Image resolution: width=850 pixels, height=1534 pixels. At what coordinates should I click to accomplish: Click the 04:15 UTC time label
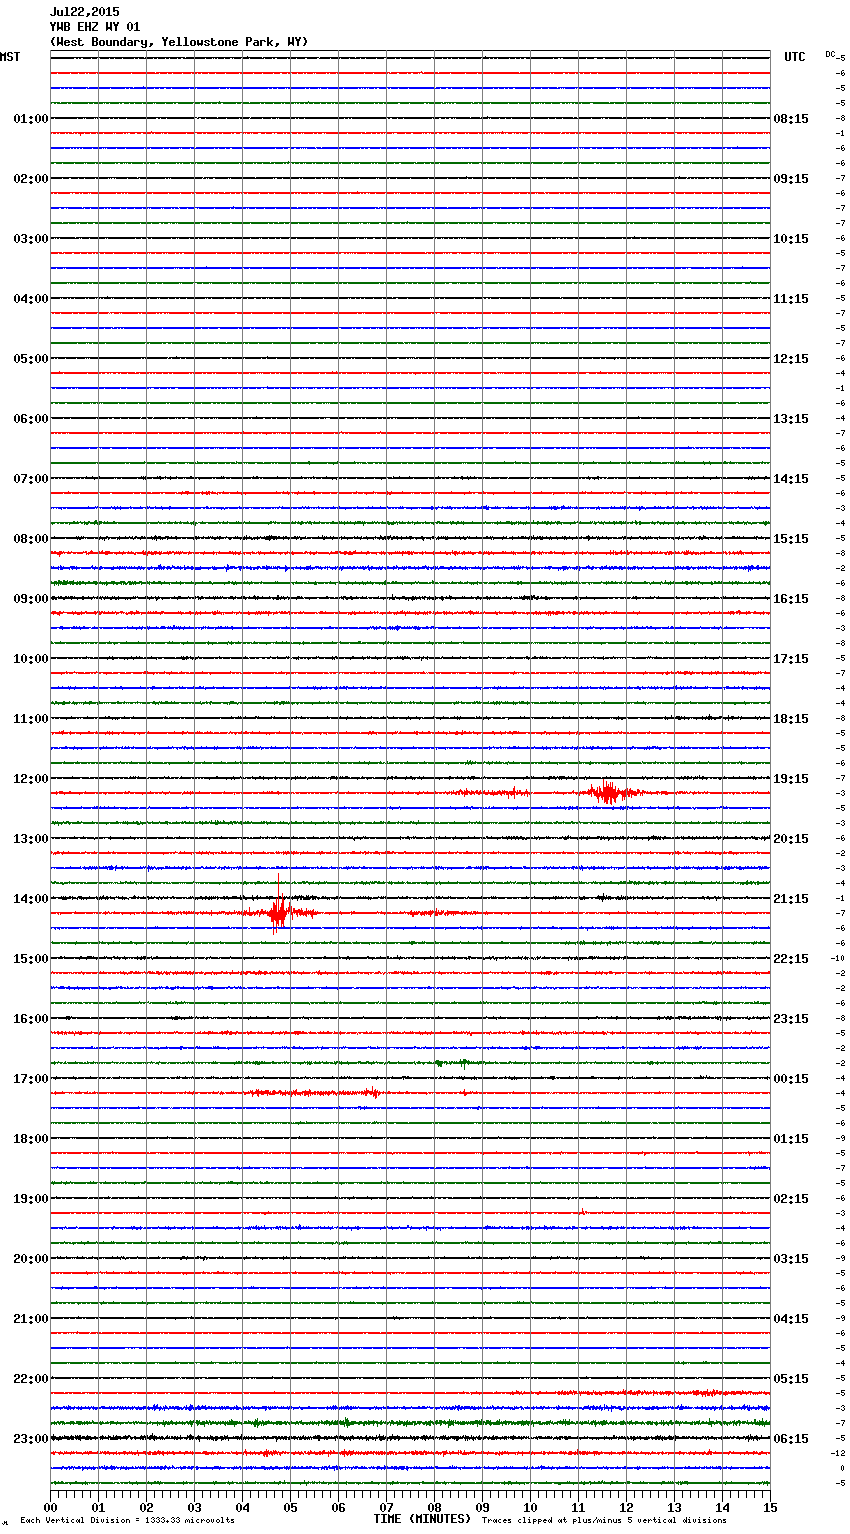(x=791, y=1319)
